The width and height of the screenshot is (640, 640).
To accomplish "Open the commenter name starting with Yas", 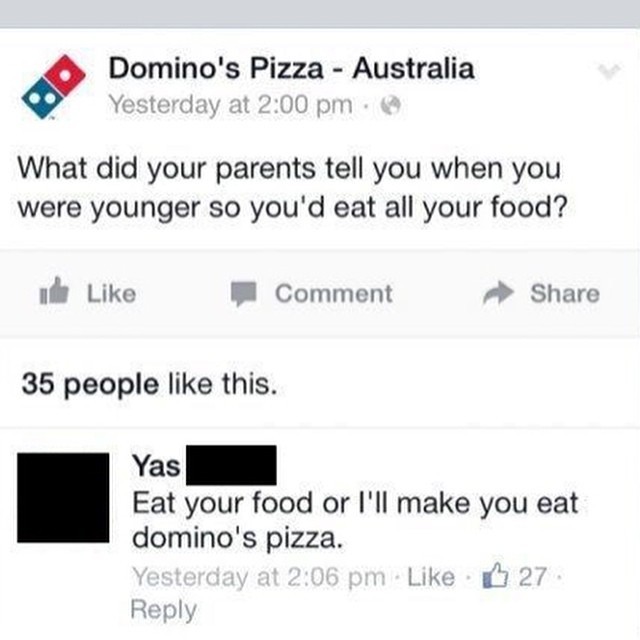I will coord(204,465).
